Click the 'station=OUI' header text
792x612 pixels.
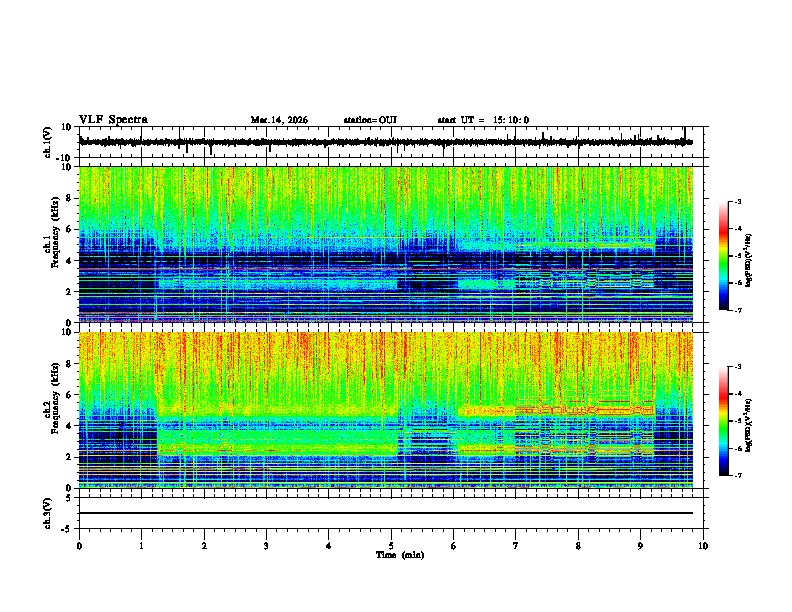pos(370,120)
